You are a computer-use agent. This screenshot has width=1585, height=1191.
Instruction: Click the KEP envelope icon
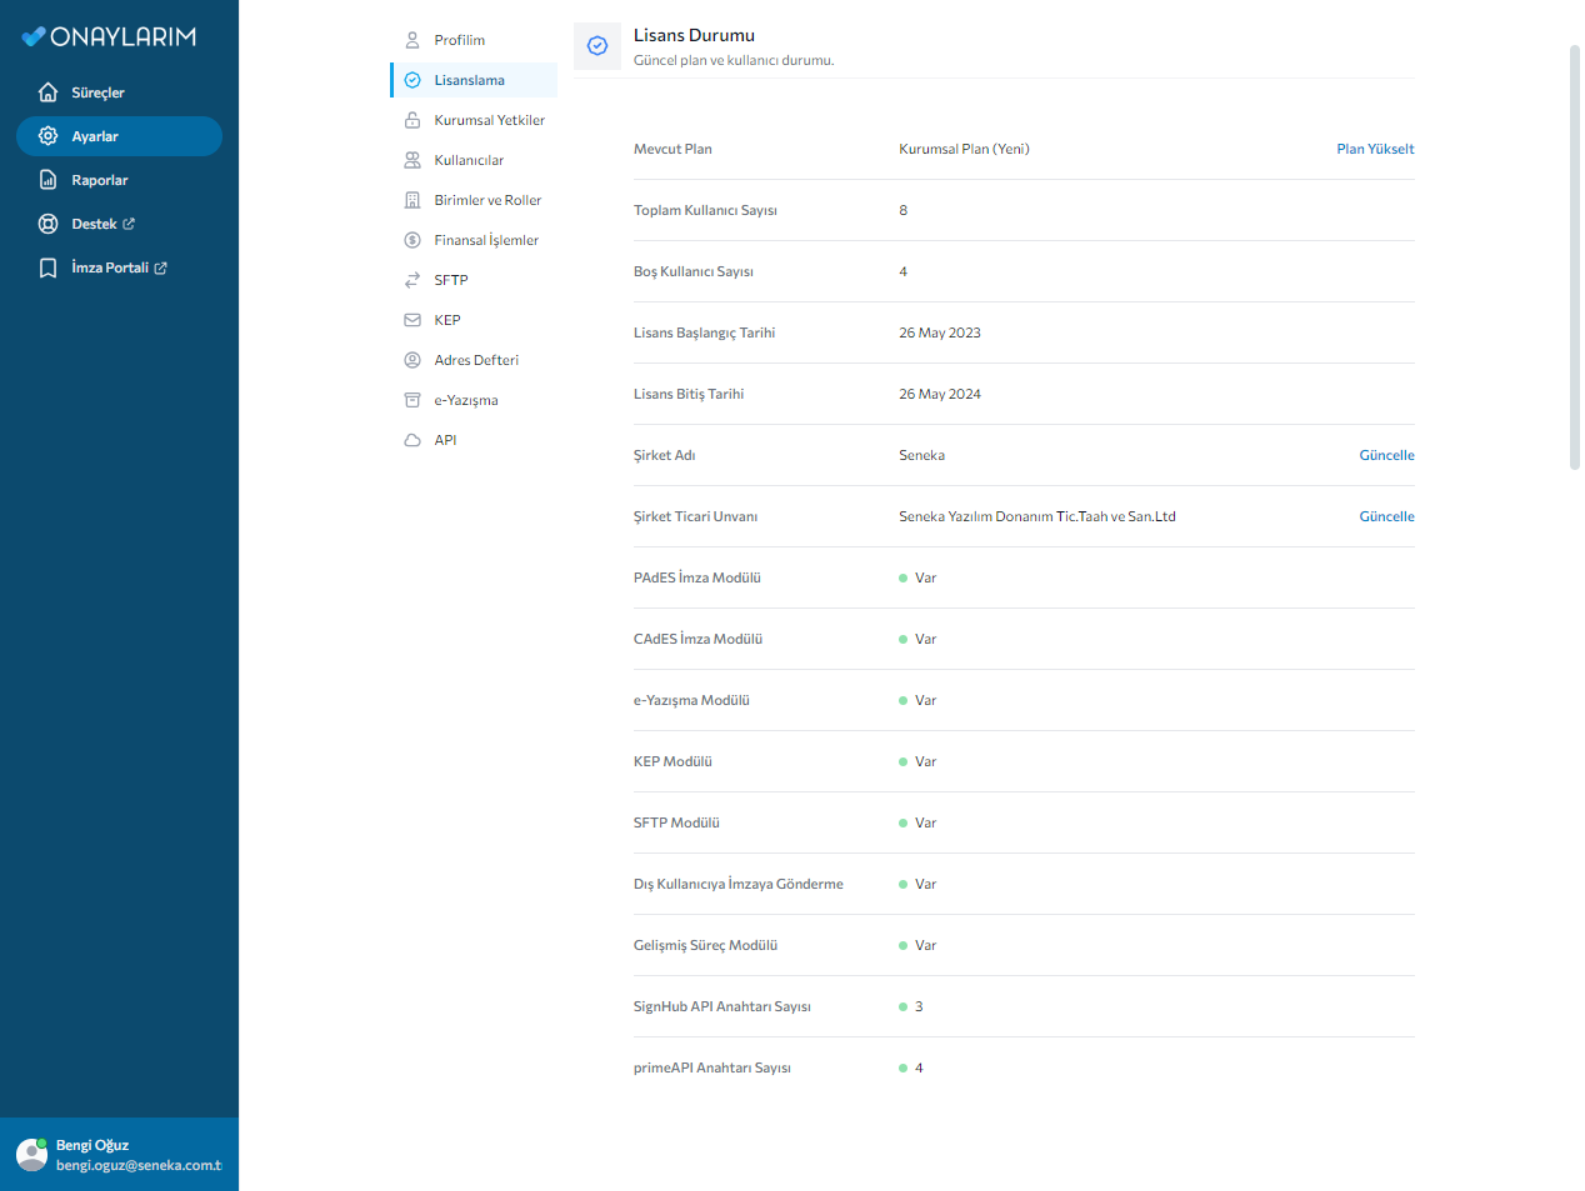point(412,320)
